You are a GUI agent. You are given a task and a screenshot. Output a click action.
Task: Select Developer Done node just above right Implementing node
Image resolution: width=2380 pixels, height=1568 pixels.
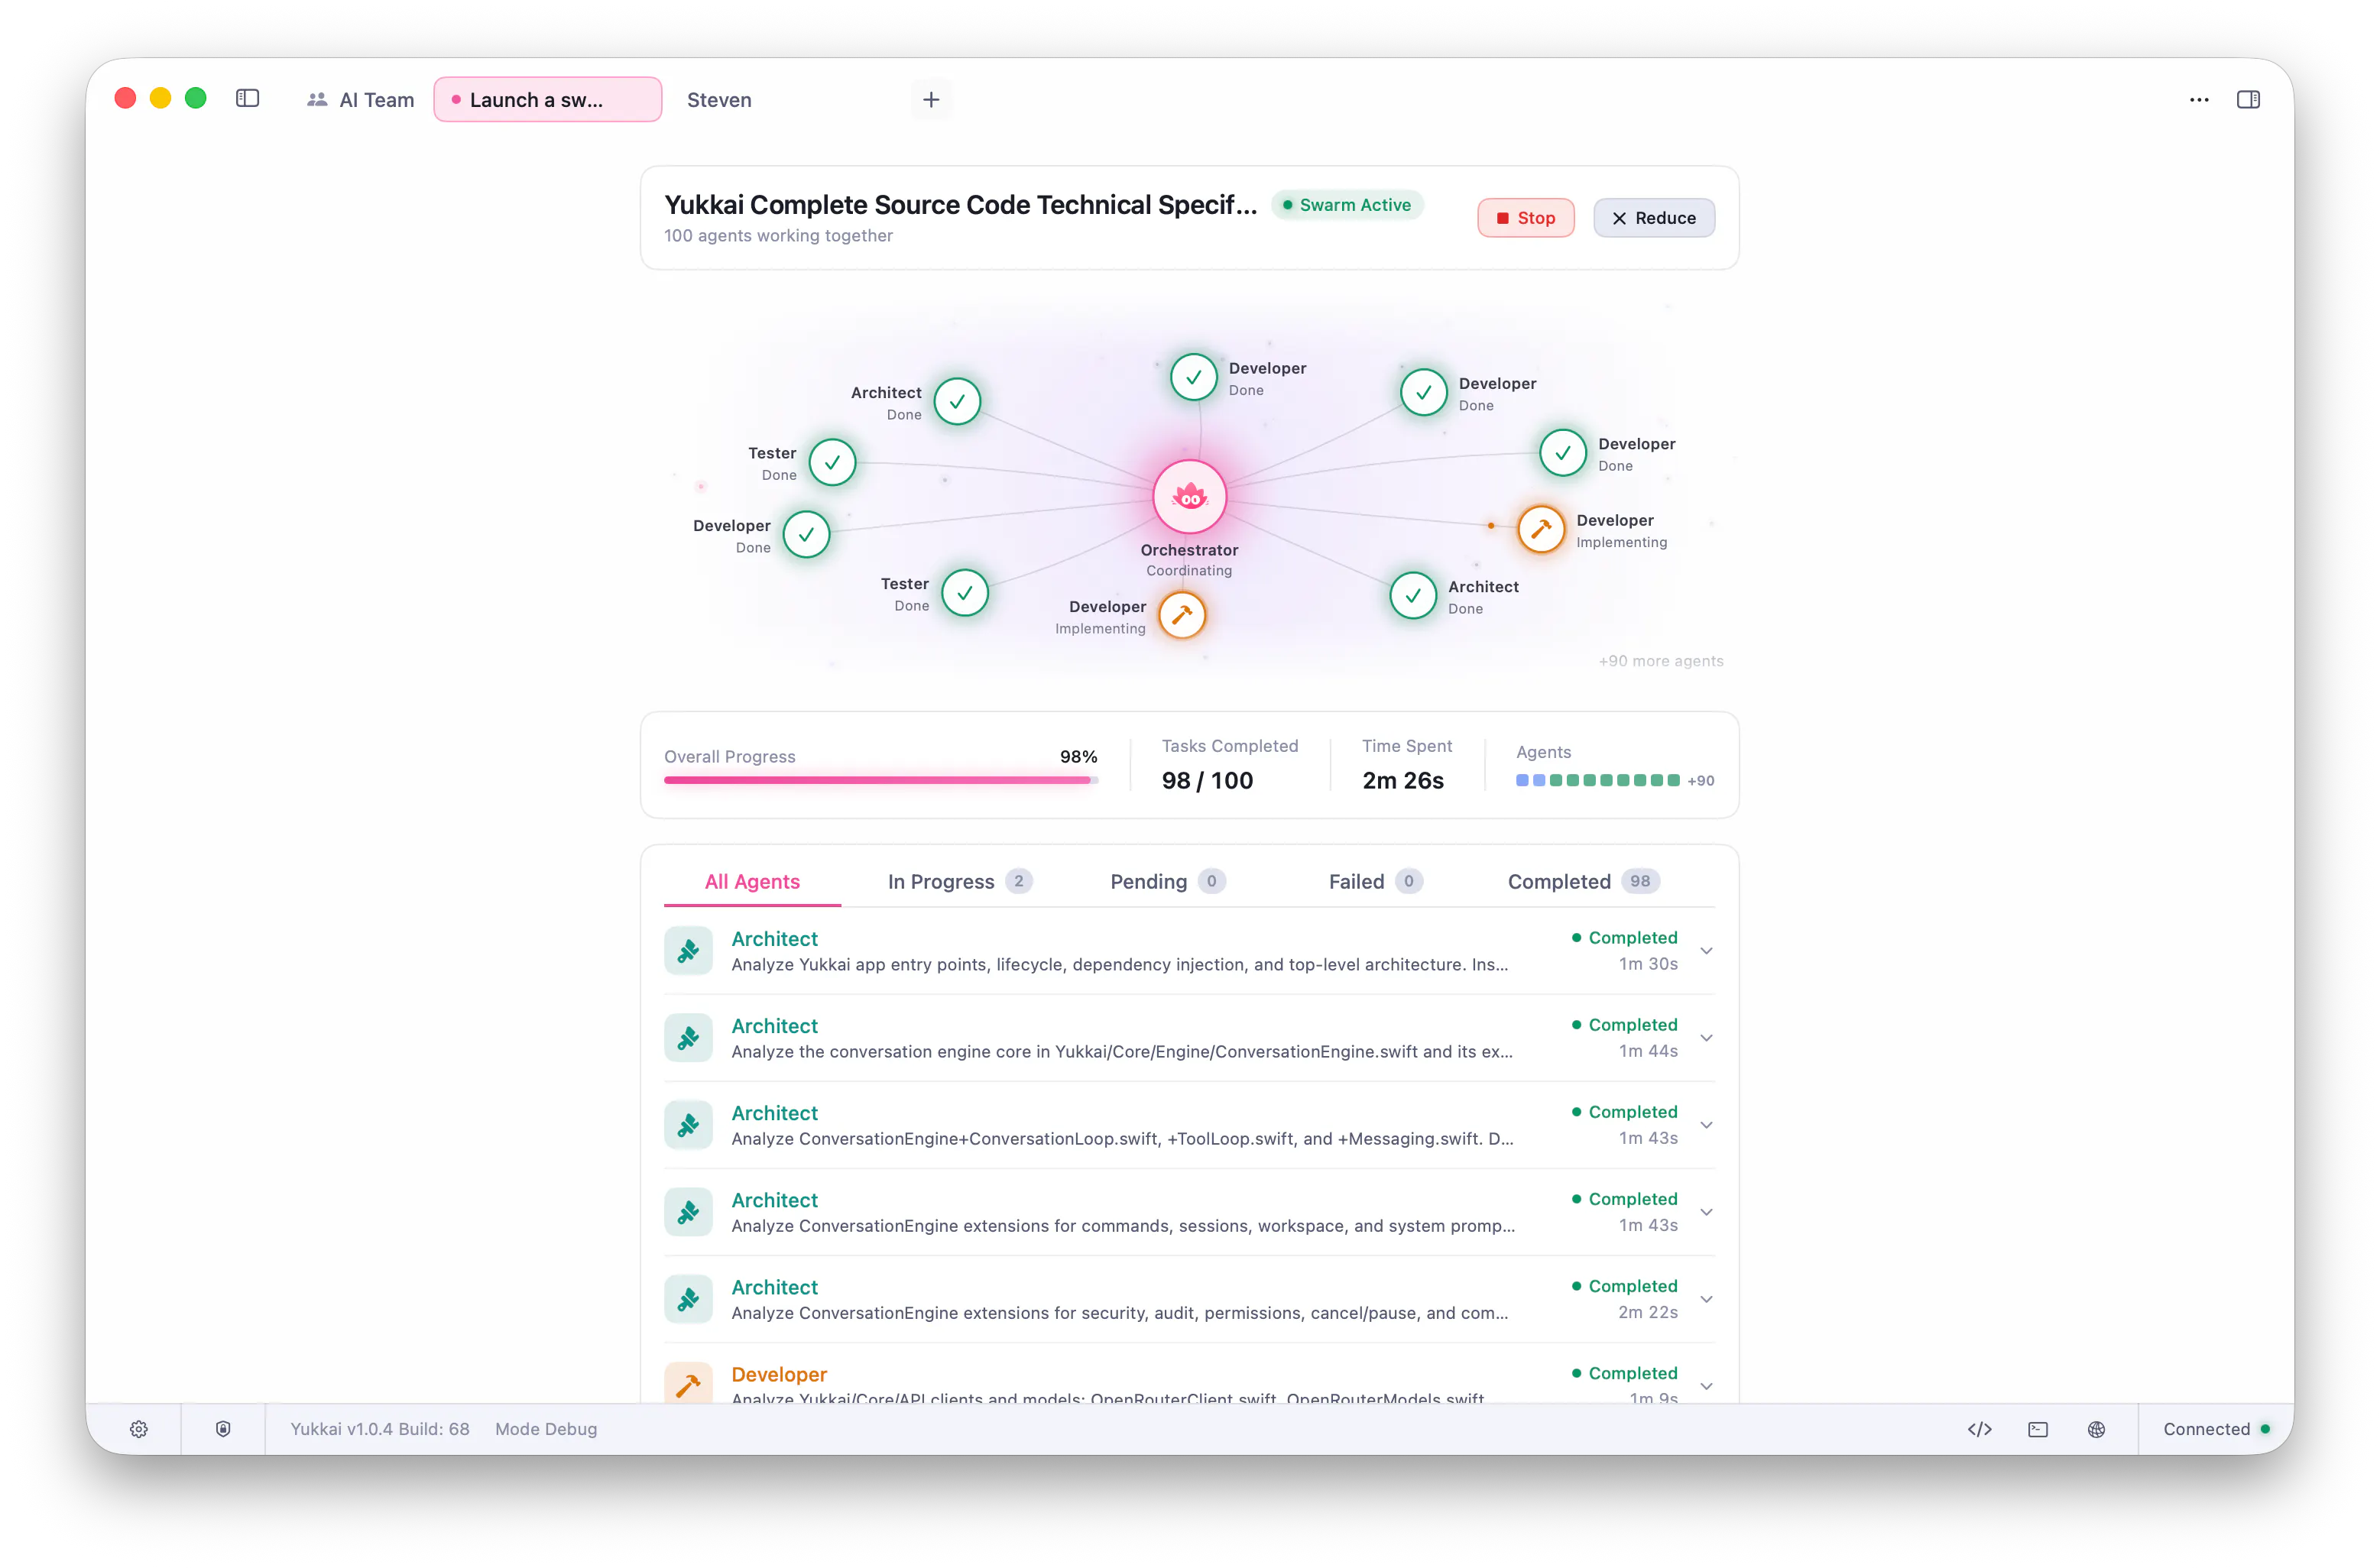[1563, 453]
